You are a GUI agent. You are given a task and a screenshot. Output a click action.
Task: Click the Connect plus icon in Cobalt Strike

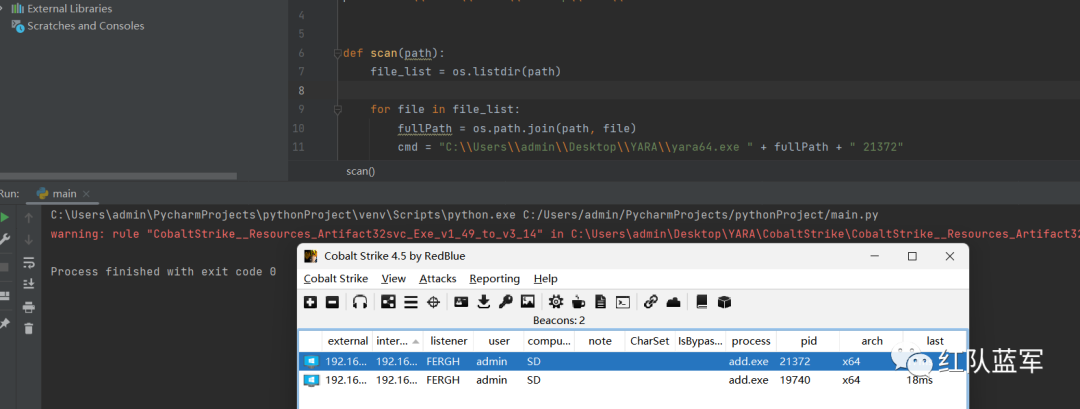click(311, 302)
